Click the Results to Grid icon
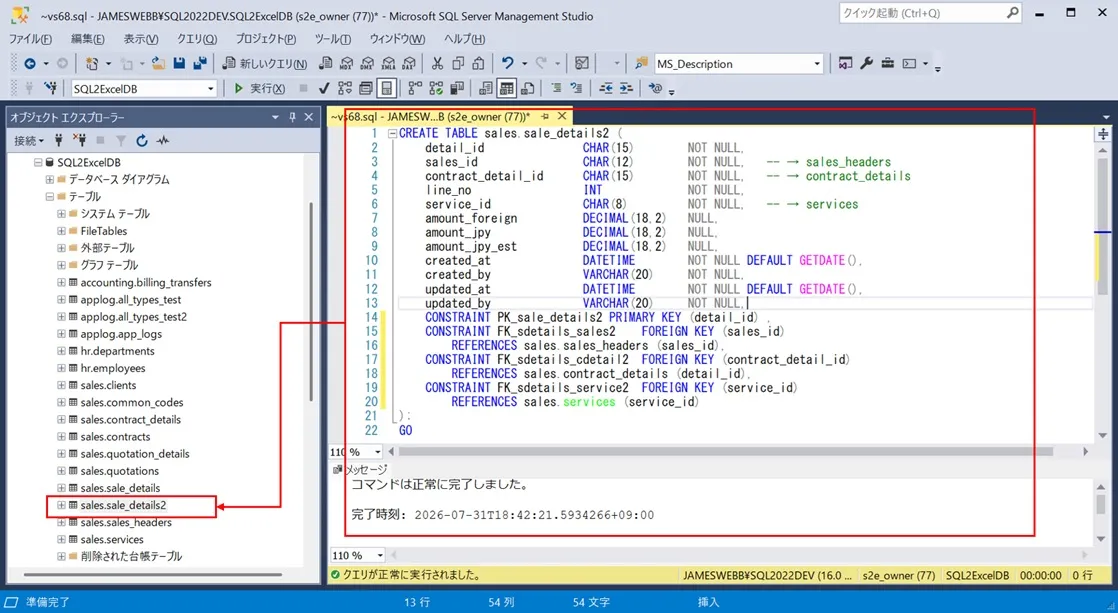The image size is (1118, 613). click(506, 88)
